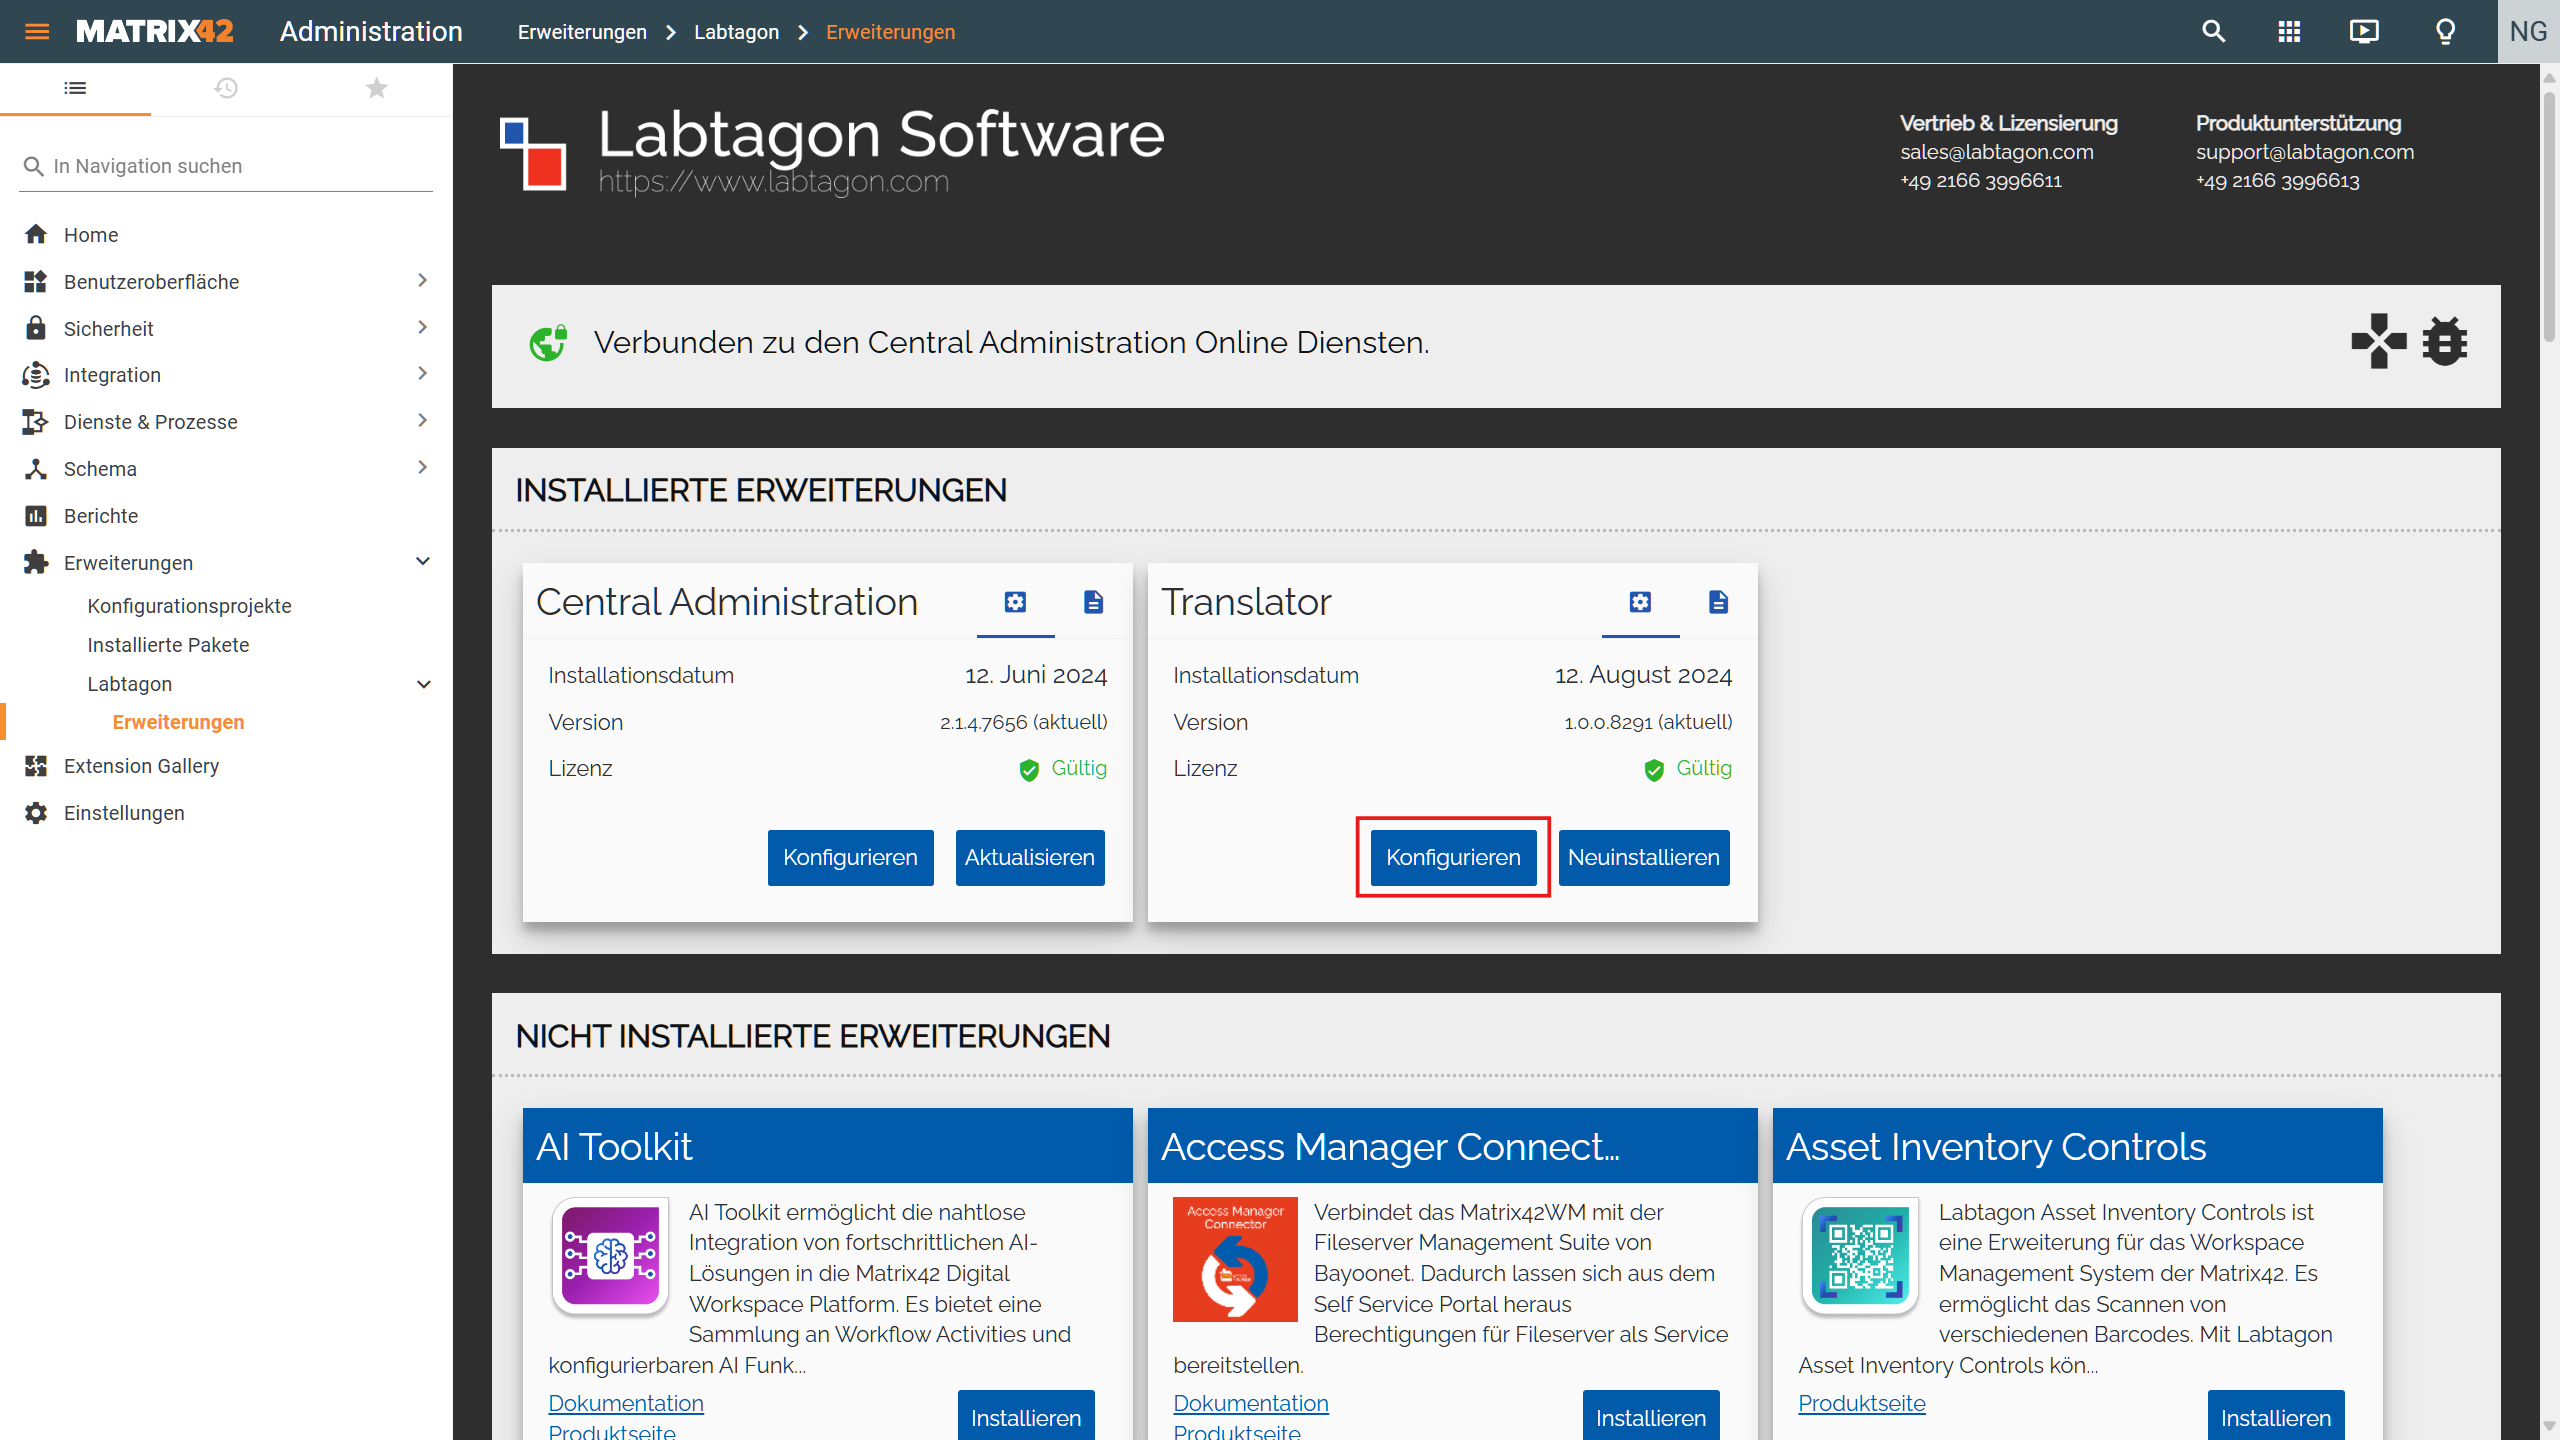Open the Access Manager Connector Dokumentation link
This screenshot has width=2560, height=1440.
pyautogui.click(x=1251, y=1403)
